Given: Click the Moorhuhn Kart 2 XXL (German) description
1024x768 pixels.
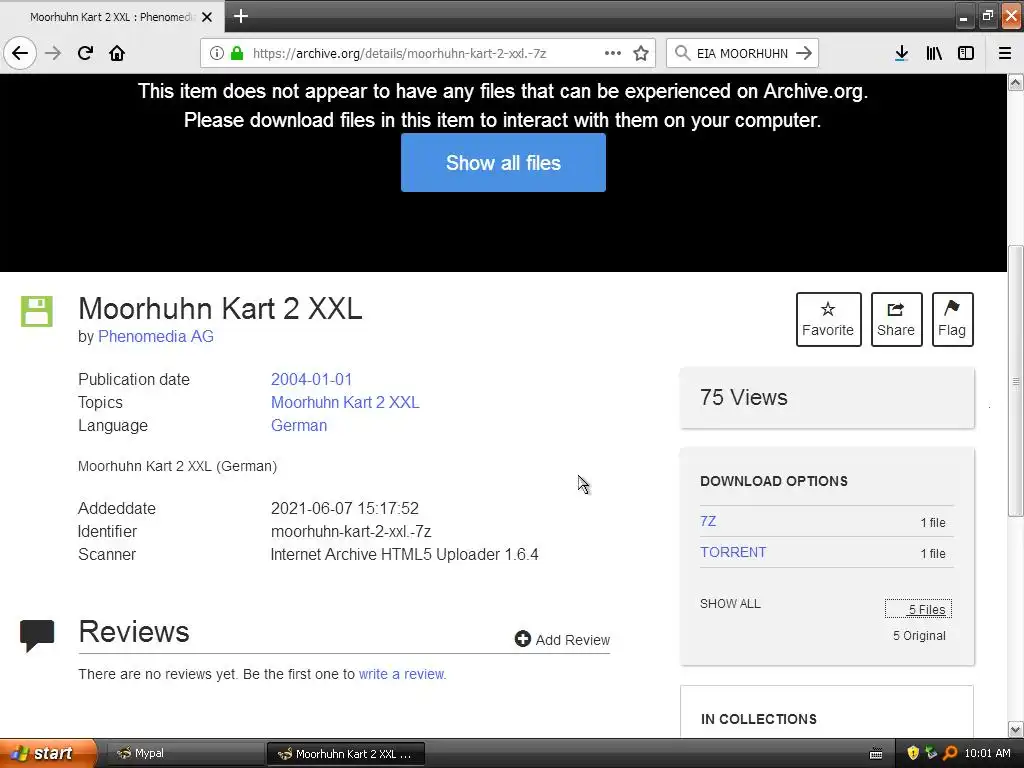Looking at the screenshot, I should pyautogui.click(x=178, y=466).
